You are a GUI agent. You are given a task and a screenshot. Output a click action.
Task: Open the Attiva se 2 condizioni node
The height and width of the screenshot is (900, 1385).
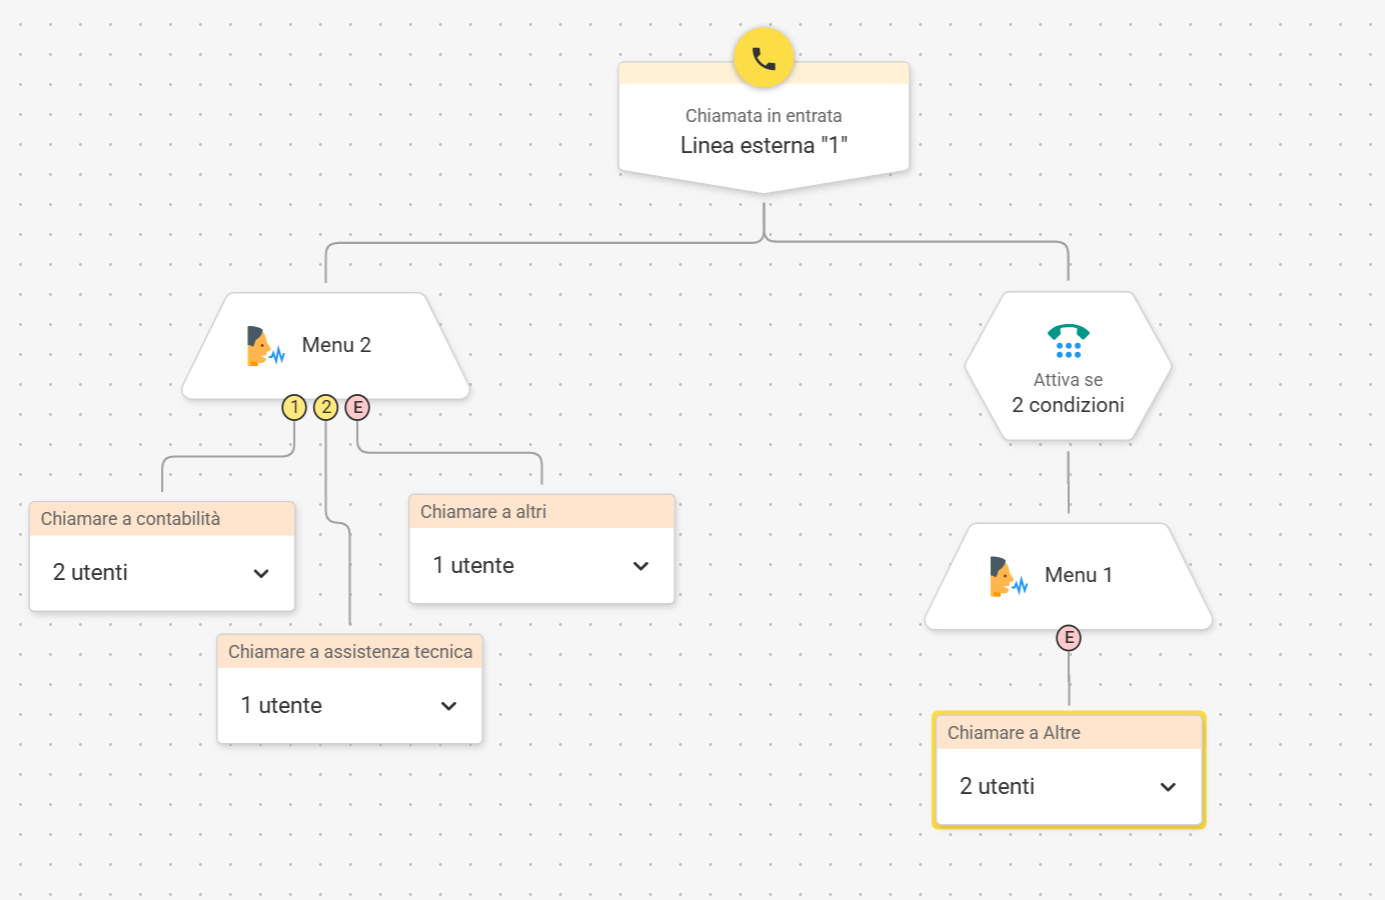point(1067,394)
